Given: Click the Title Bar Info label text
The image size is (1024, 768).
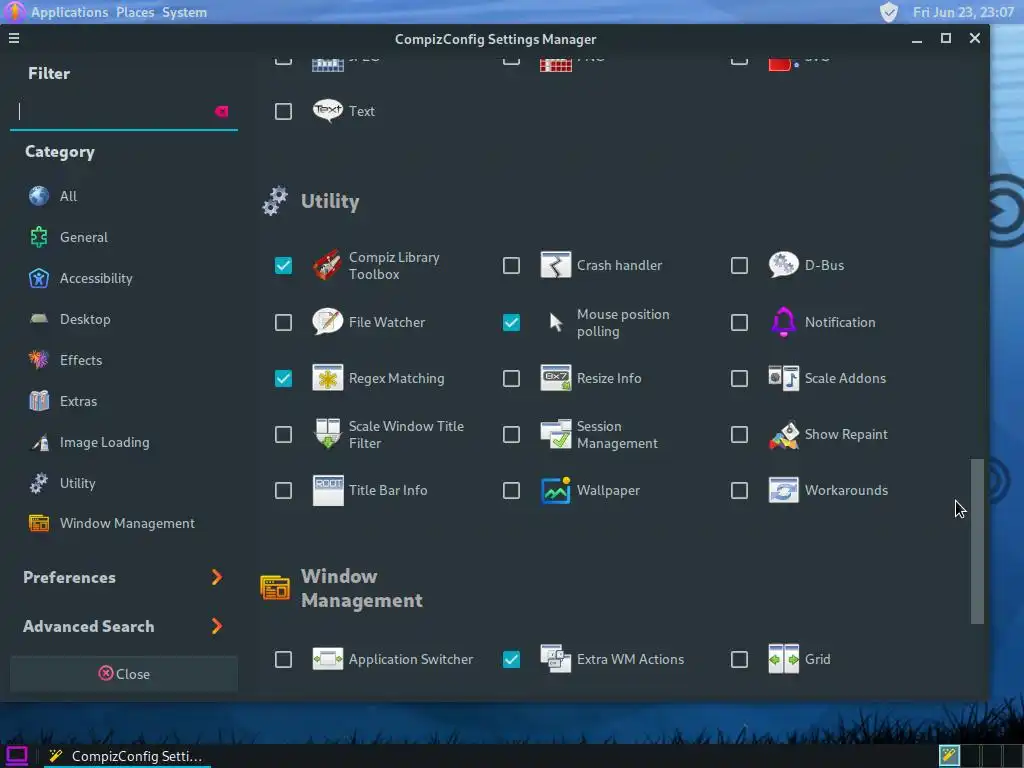Looking at the screenshot, I should tap(388, 490).
